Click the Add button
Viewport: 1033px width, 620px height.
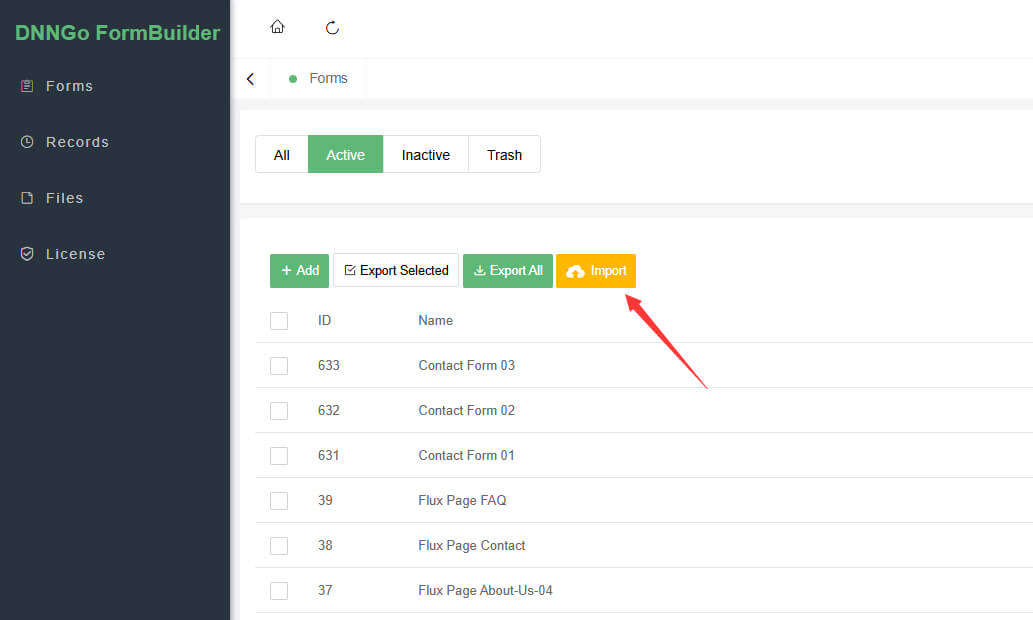point(300,271)
